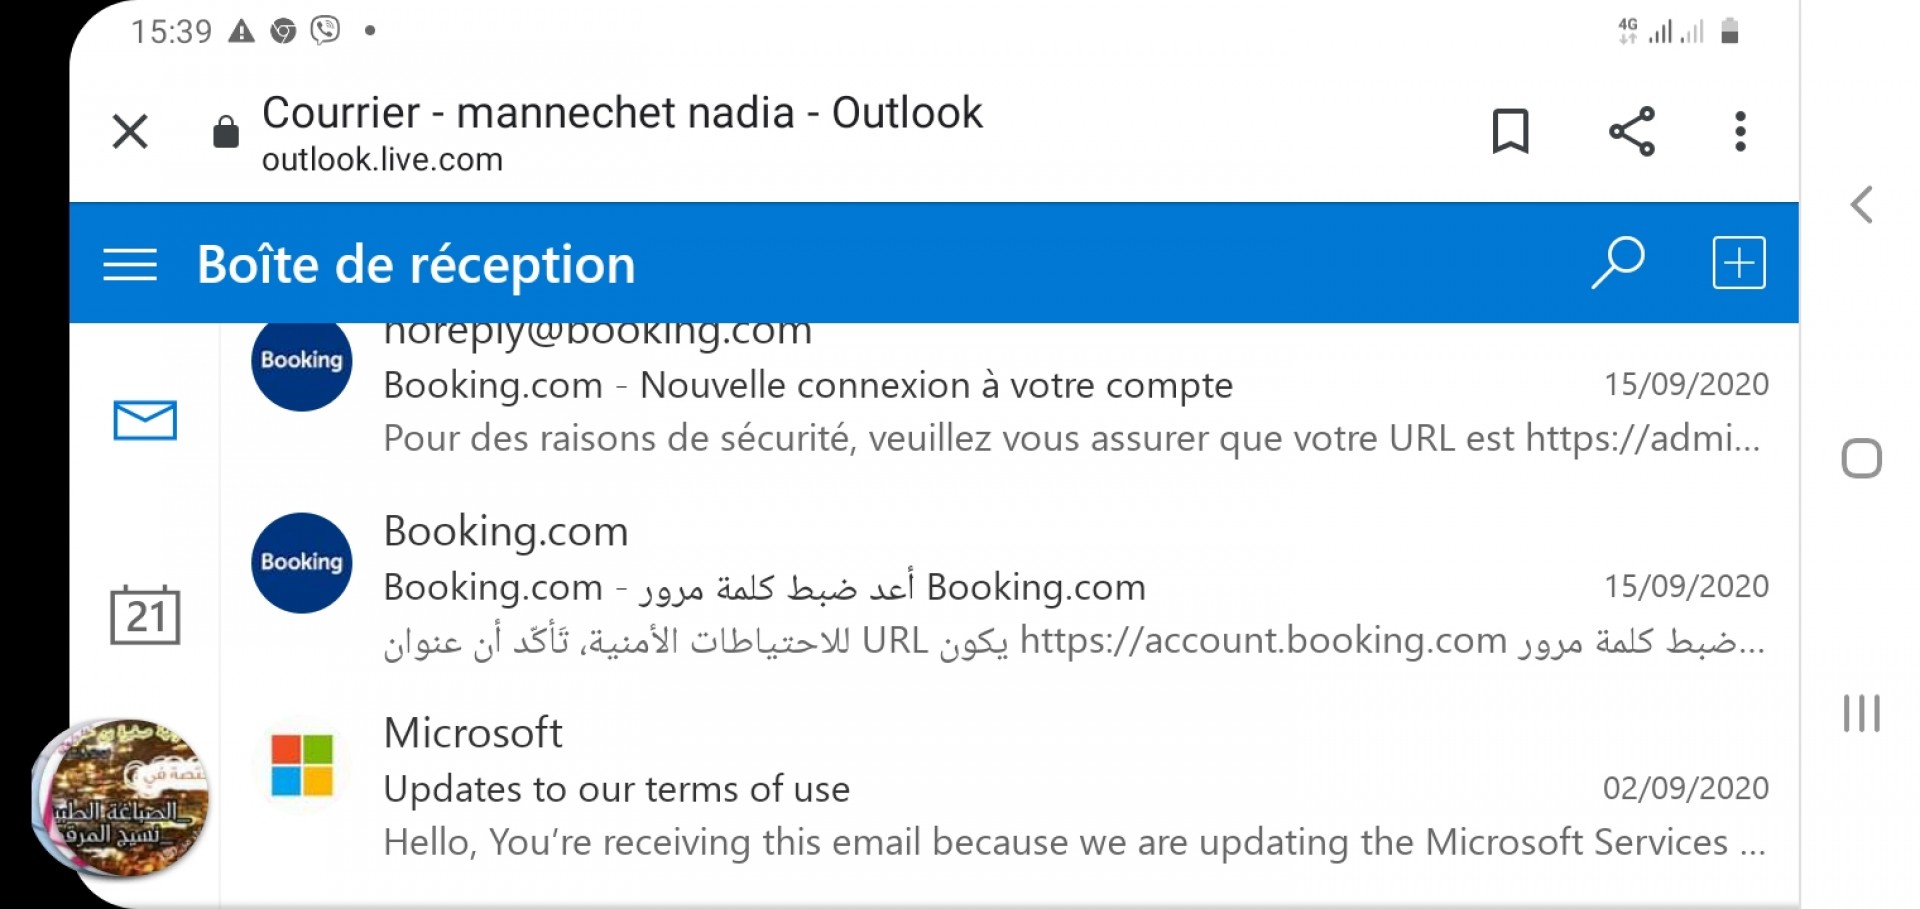Screen dimensions: 1920x909
Task: Select the Microsoft logo sender avatar
Action: click(302, 765)
